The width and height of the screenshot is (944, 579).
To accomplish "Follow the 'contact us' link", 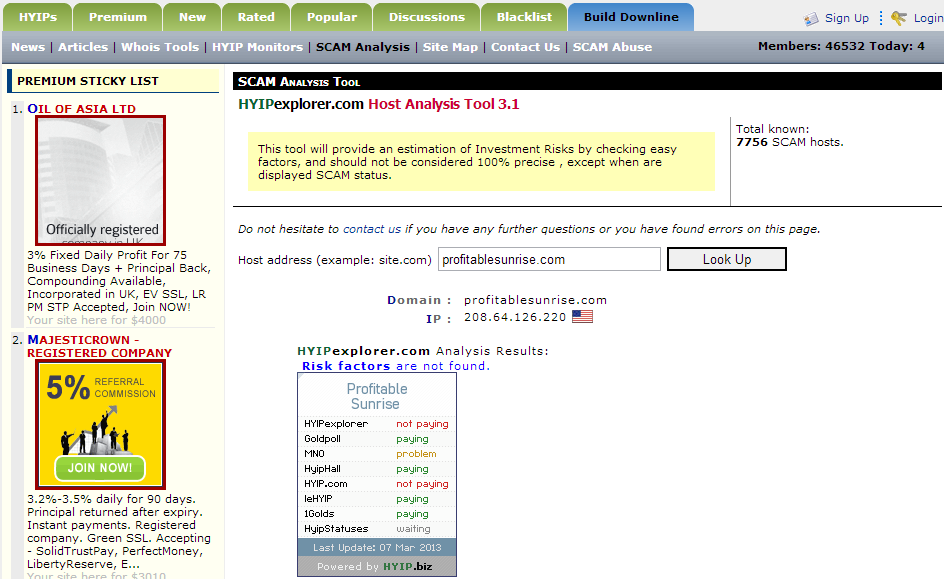I will [x=371, y=229].
